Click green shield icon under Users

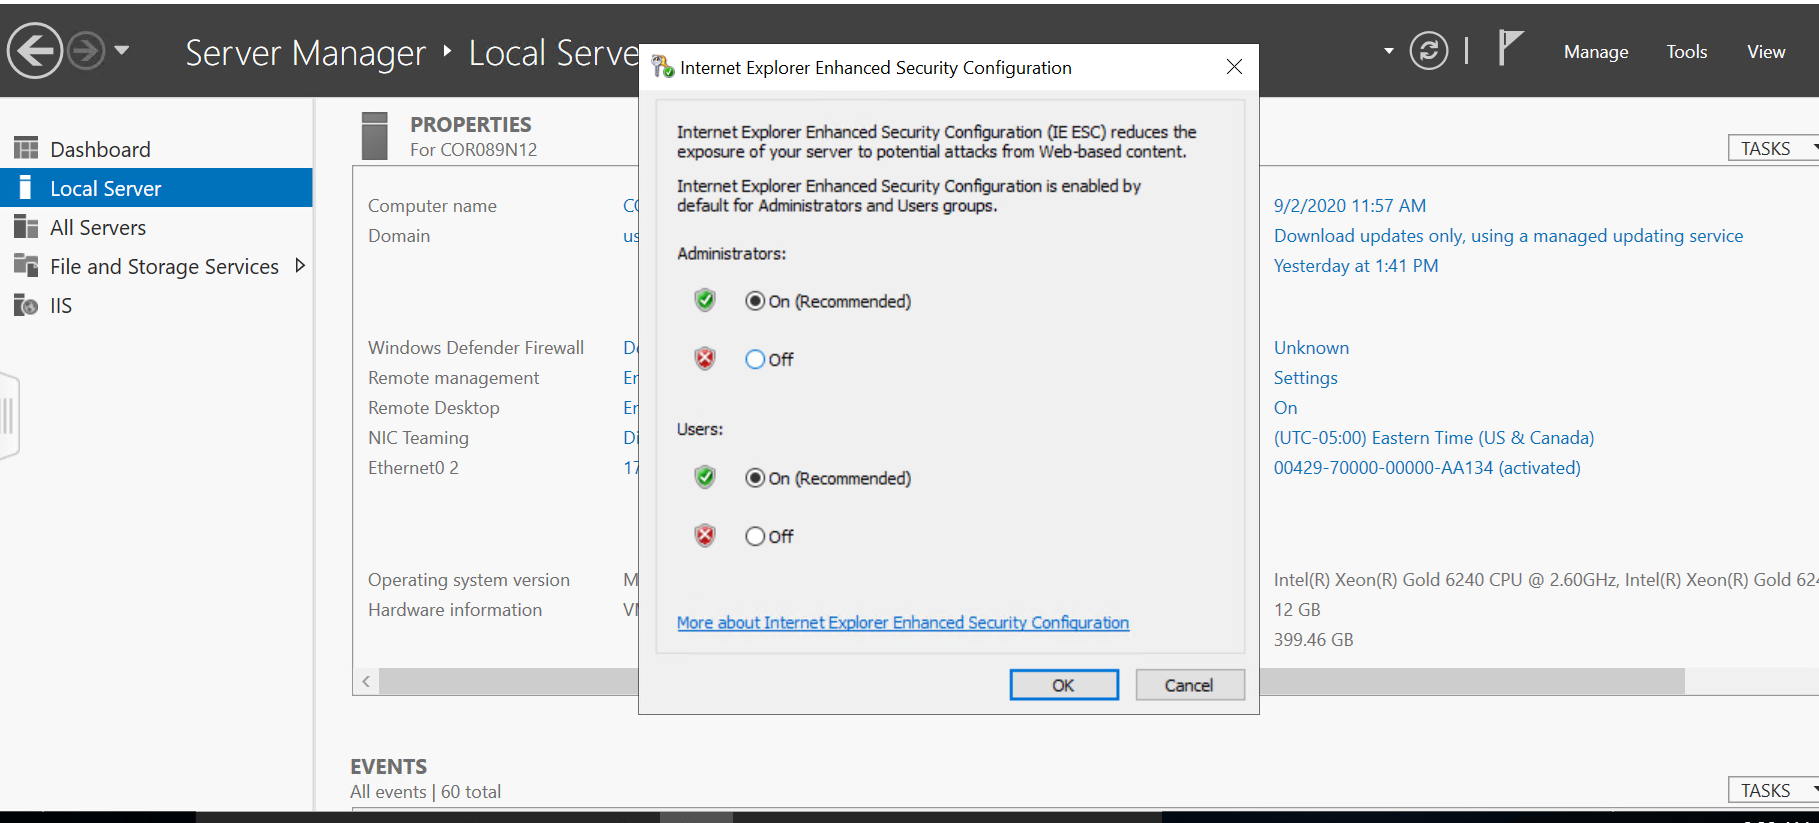705,477
